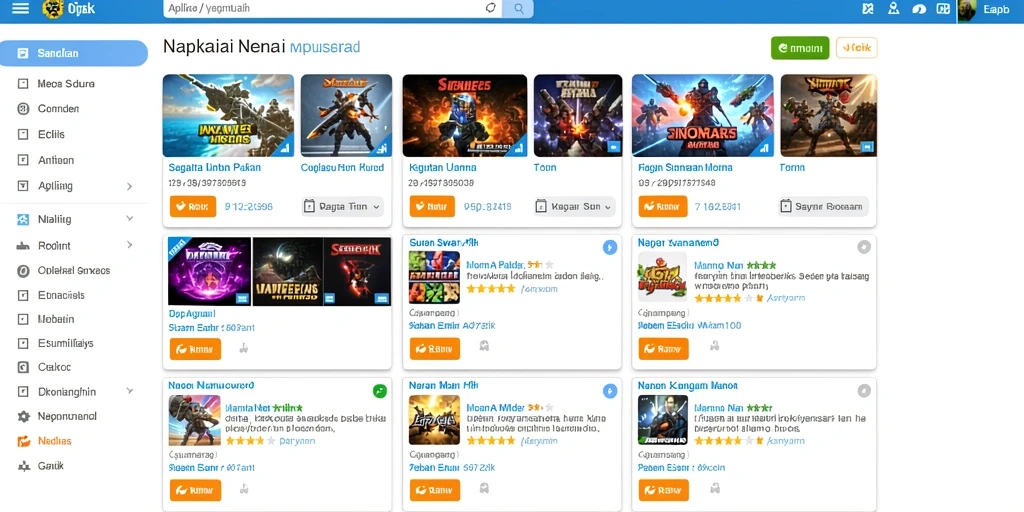Open the hamburger menu in the top bar
This screenshot has height=512, width=1024.
(20, 9)
